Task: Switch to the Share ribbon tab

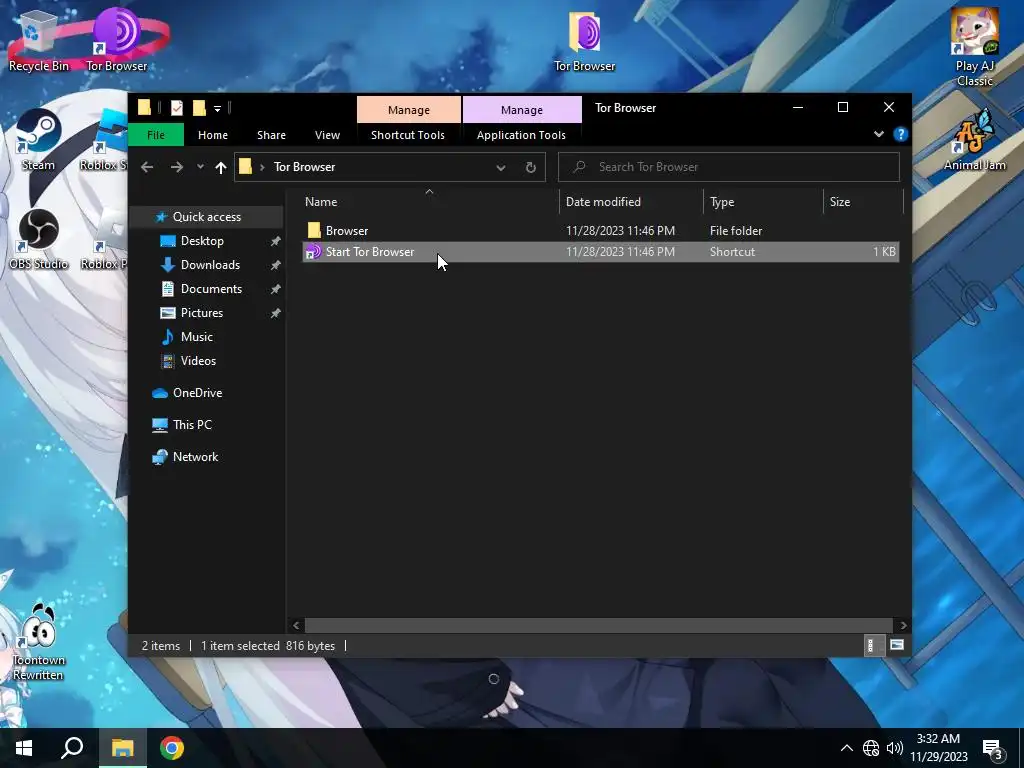Action: pos(271,135)
